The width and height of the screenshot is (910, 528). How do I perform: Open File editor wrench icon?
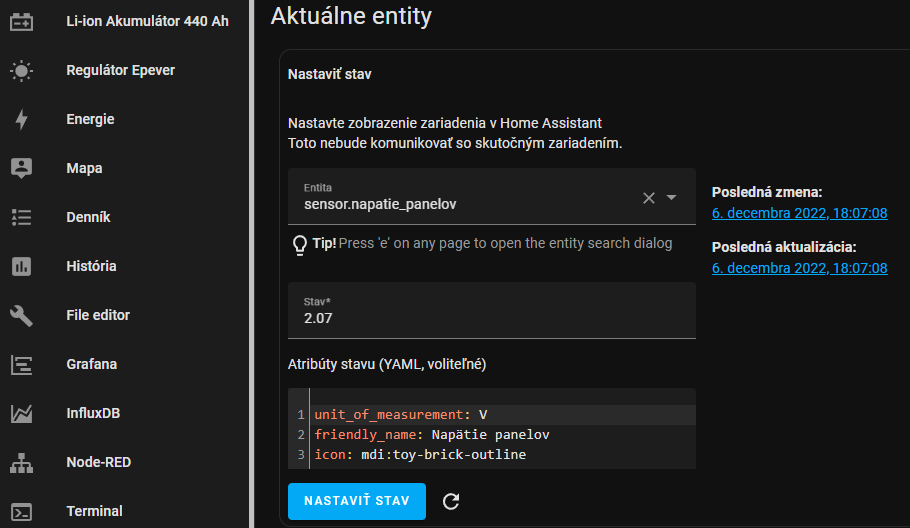tap(22, 315)
